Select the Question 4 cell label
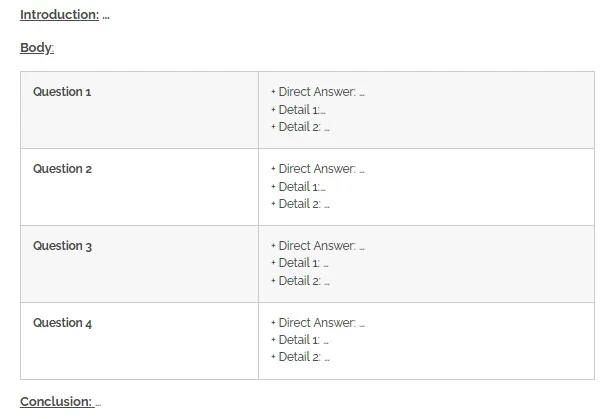 62,323
